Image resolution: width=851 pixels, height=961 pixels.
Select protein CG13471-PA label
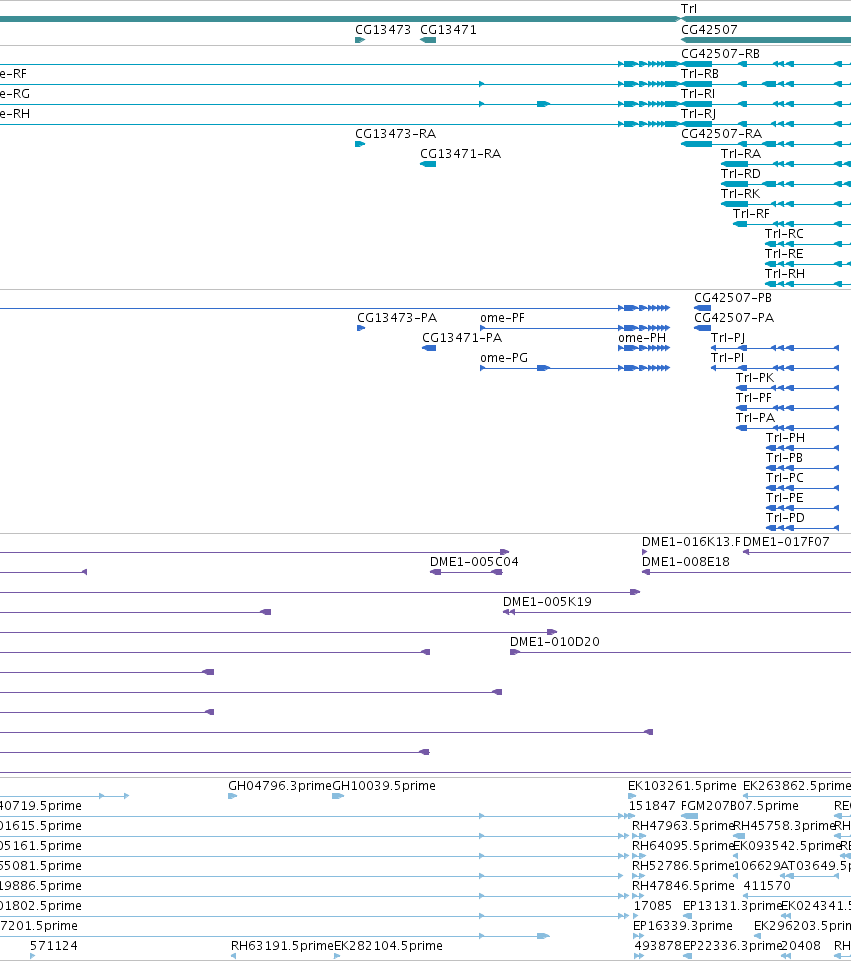pyautogui.click(x=462, y=338)
